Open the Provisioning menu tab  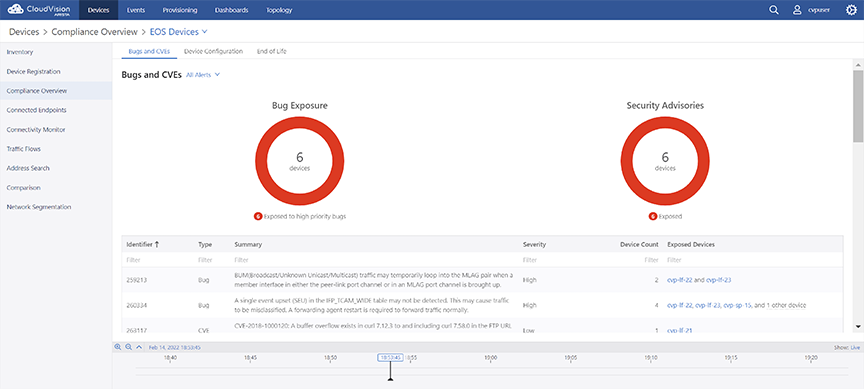click(x=180, y=10)
